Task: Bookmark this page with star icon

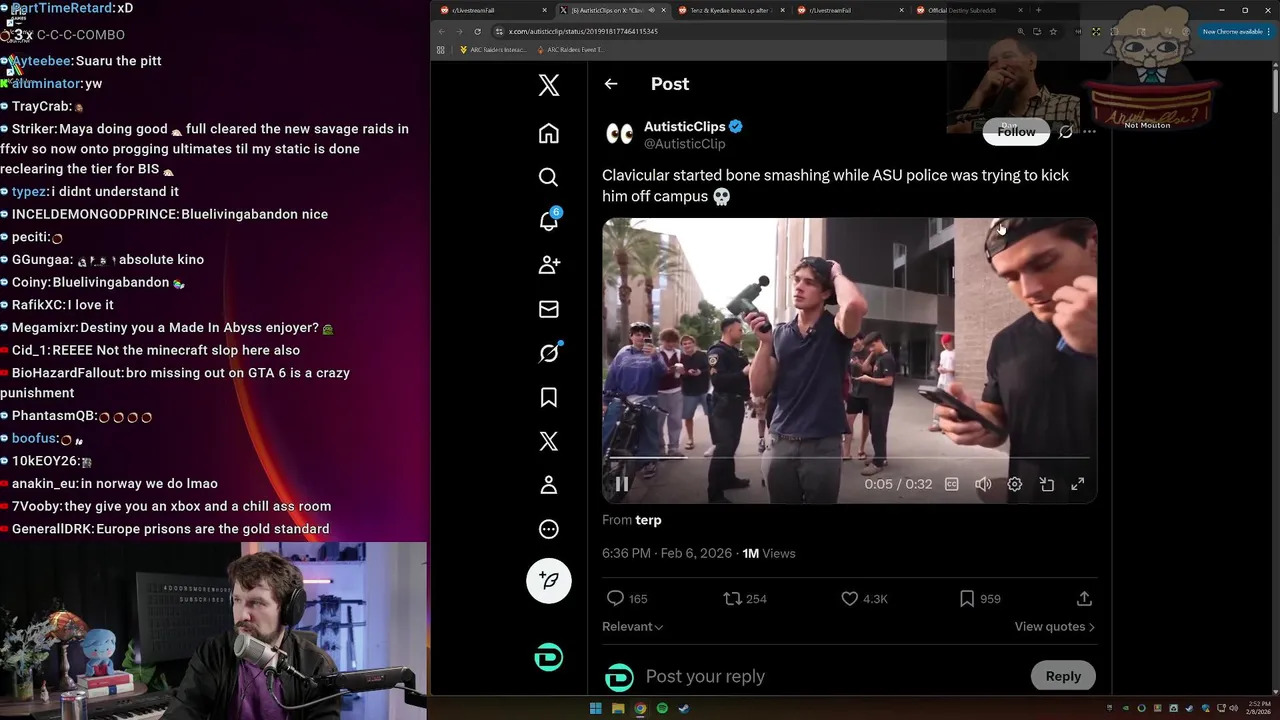Action: click(1053, 31)
